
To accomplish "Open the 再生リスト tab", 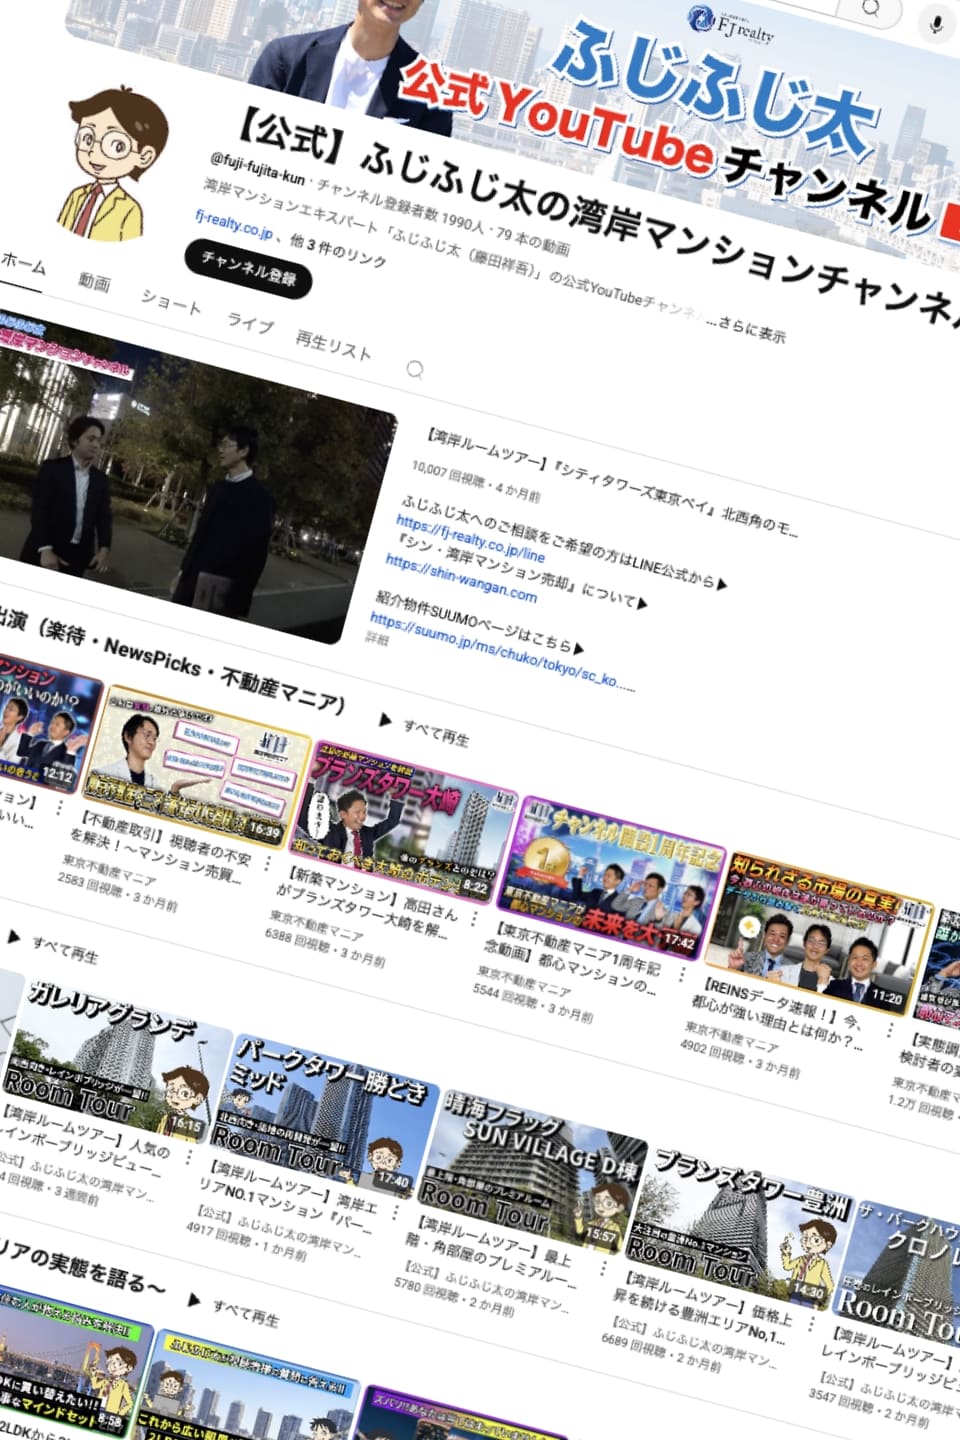I will click(333, 345).
